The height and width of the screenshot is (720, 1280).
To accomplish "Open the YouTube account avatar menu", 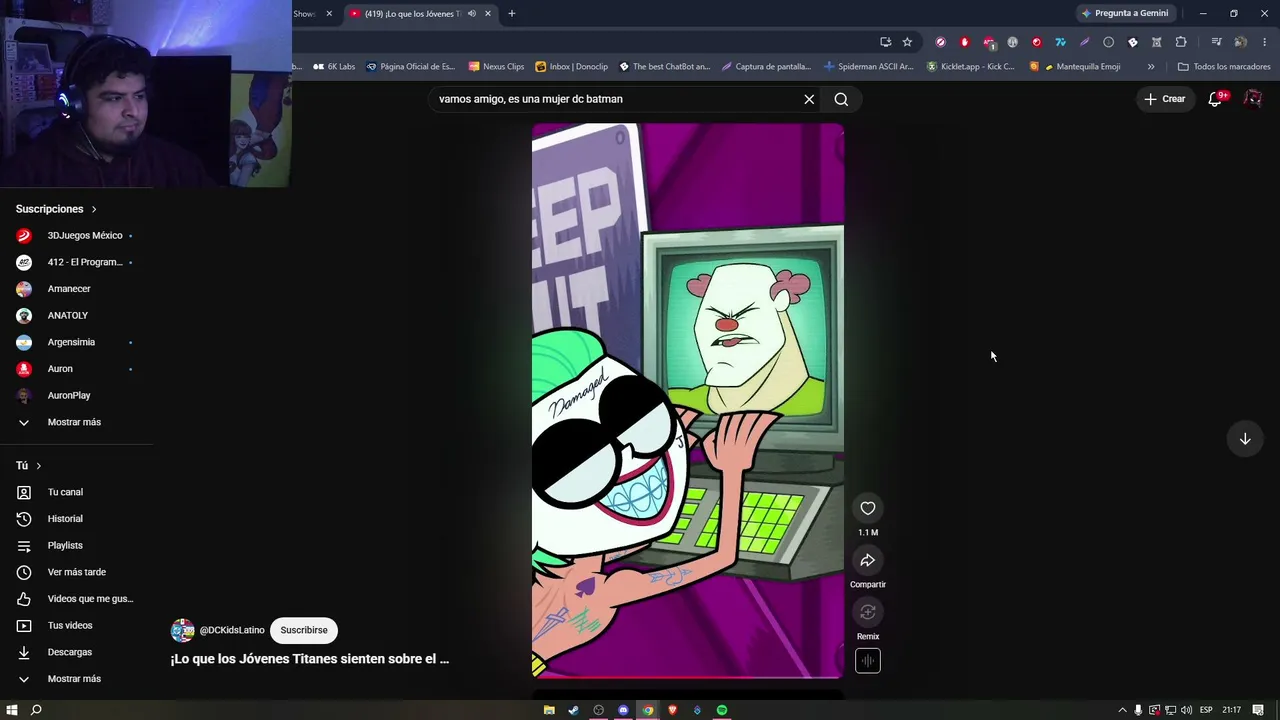I will pyautogui.click(x=1253, y=99).
